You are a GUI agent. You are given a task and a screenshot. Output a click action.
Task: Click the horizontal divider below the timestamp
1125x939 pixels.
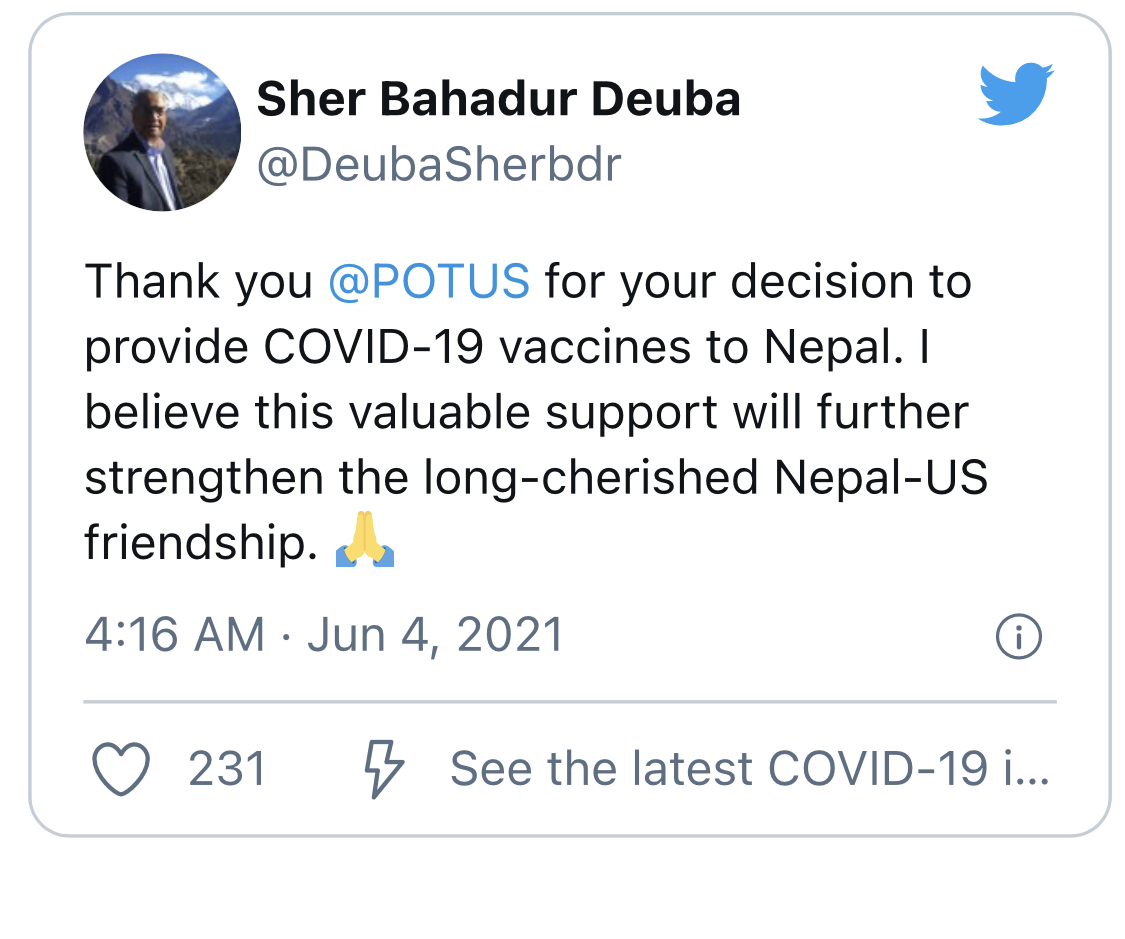tap(570, 702)
